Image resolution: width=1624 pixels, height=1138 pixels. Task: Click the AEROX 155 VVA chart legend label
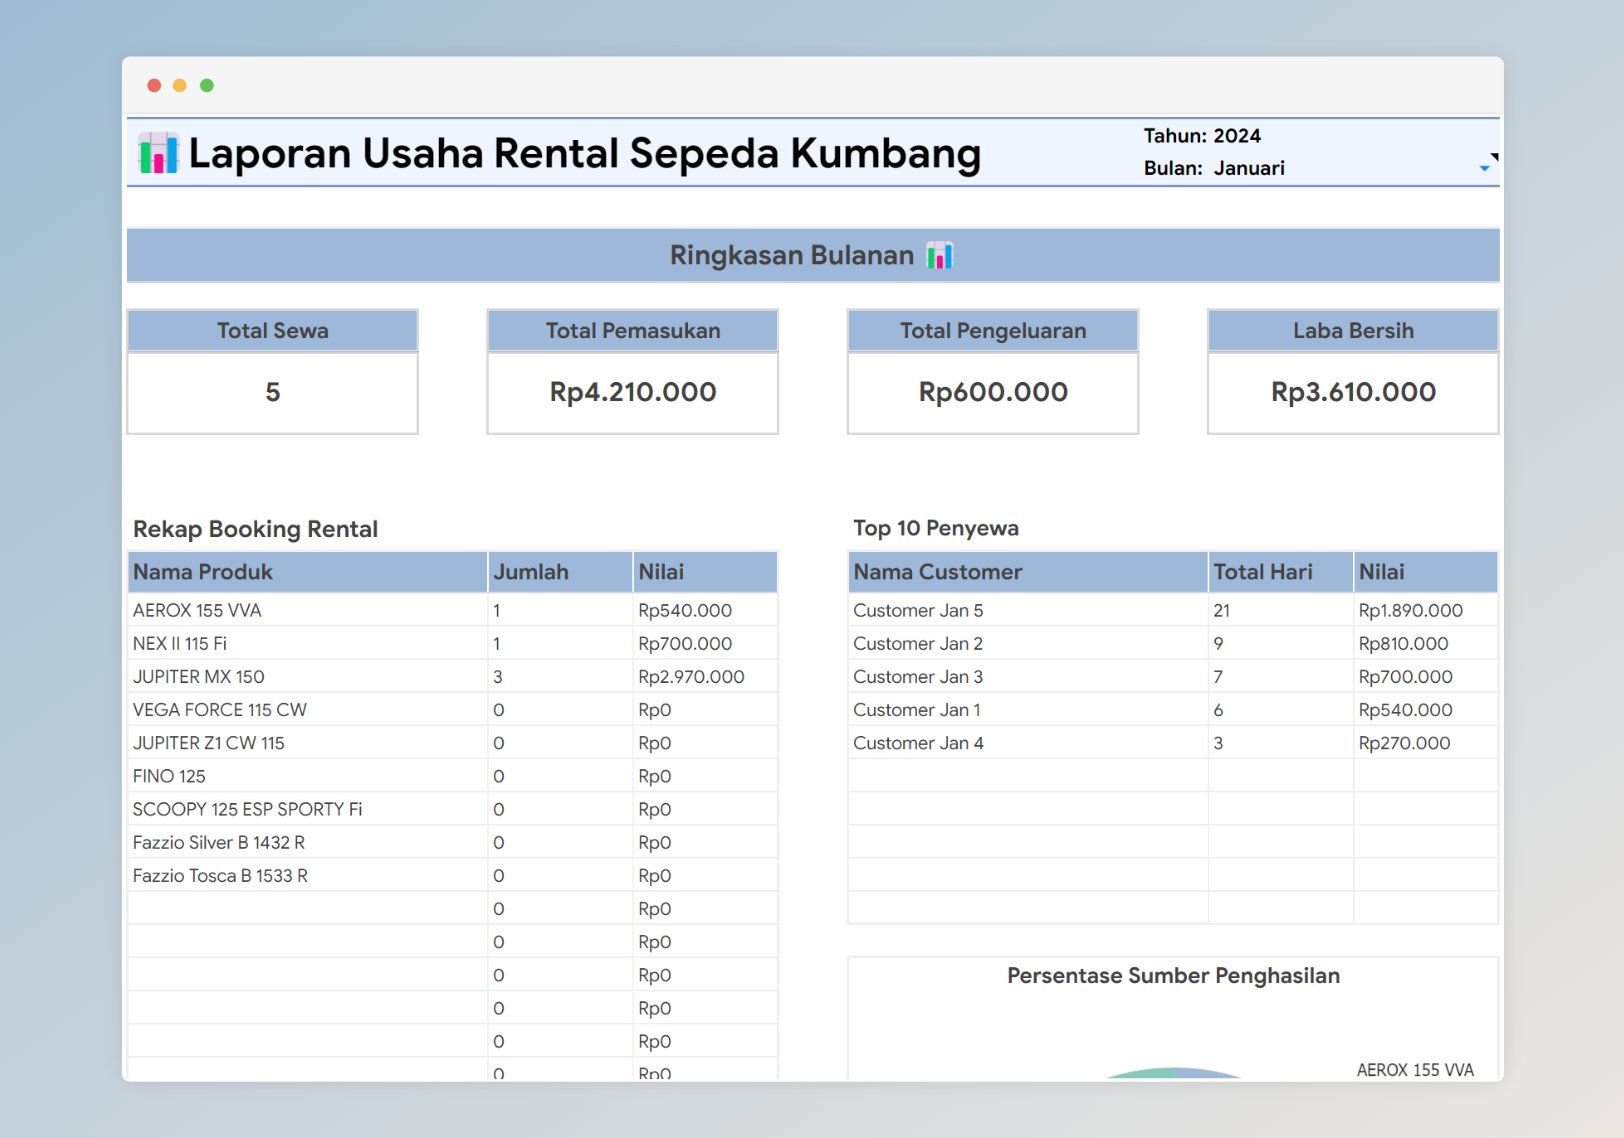coord(1415,1069)
